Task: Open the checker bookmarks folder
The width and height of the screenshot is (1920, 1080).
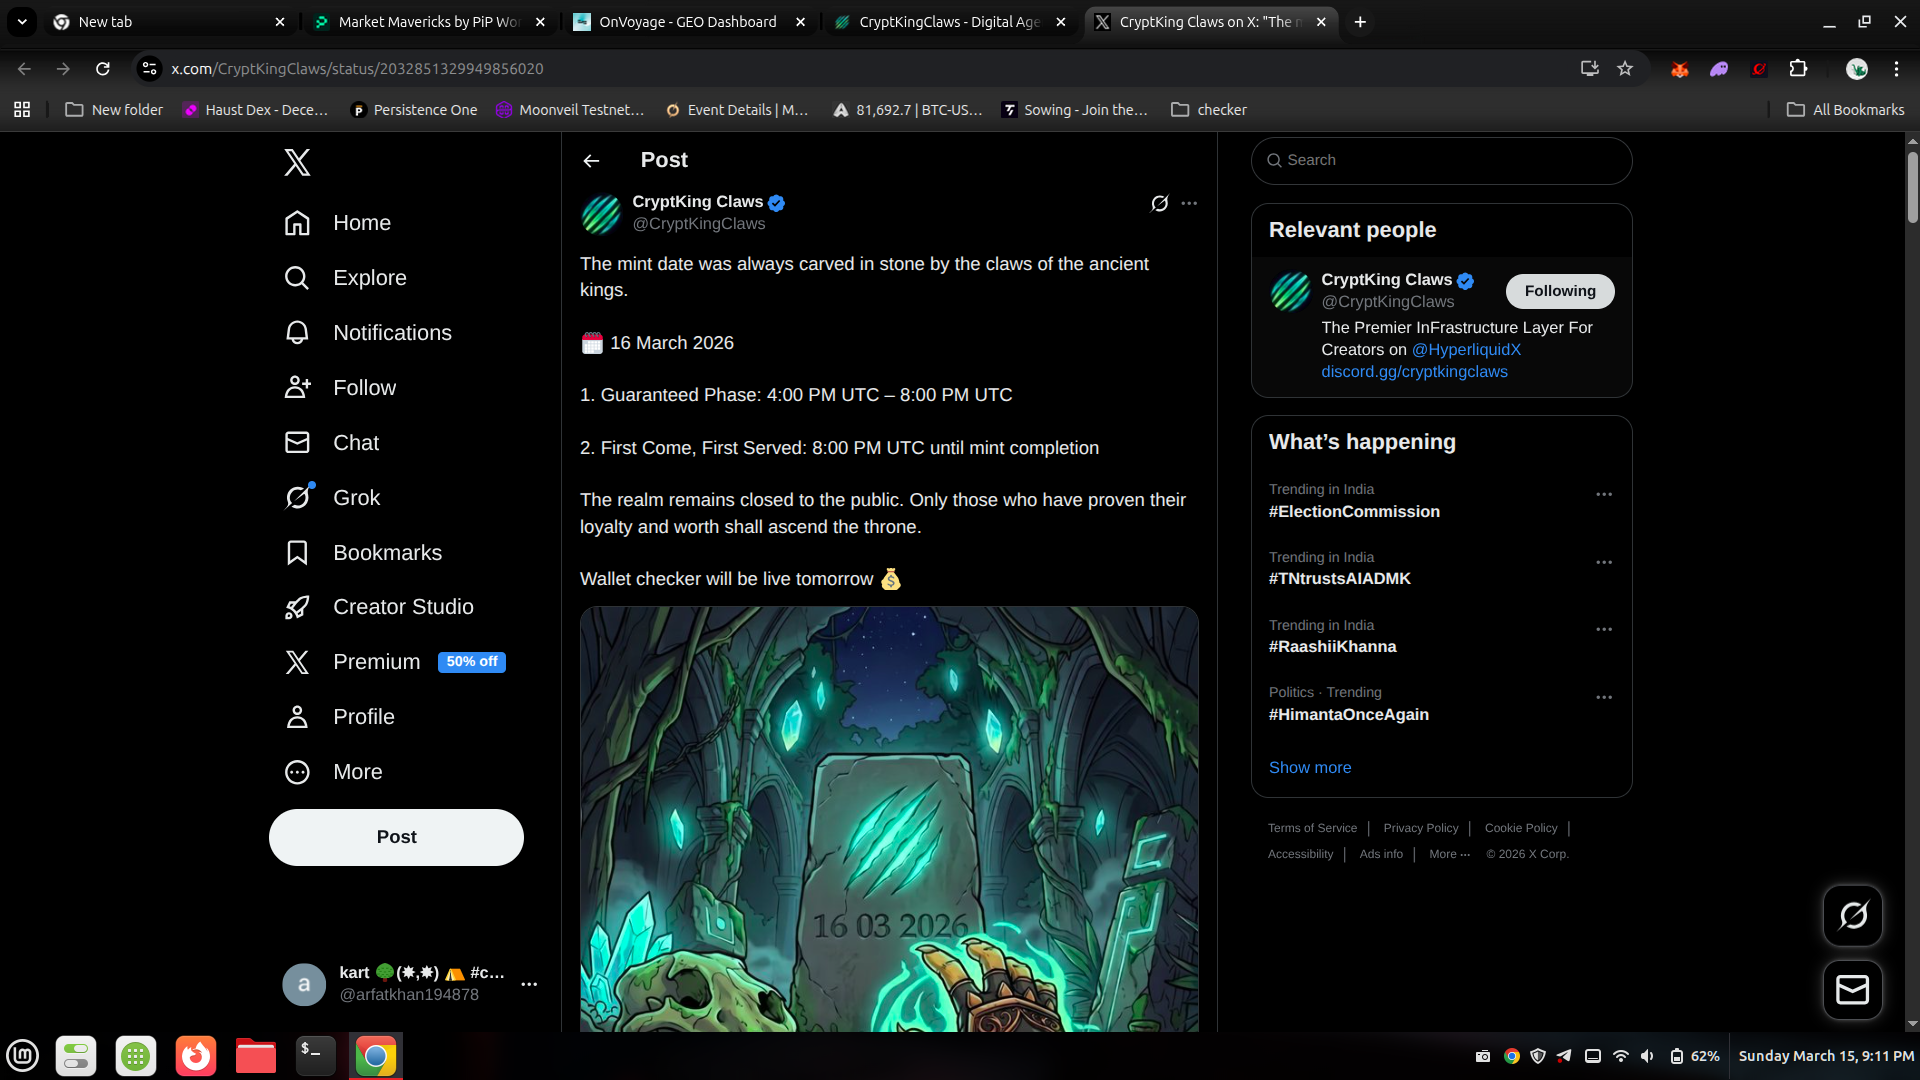Action: [1209, 110]
